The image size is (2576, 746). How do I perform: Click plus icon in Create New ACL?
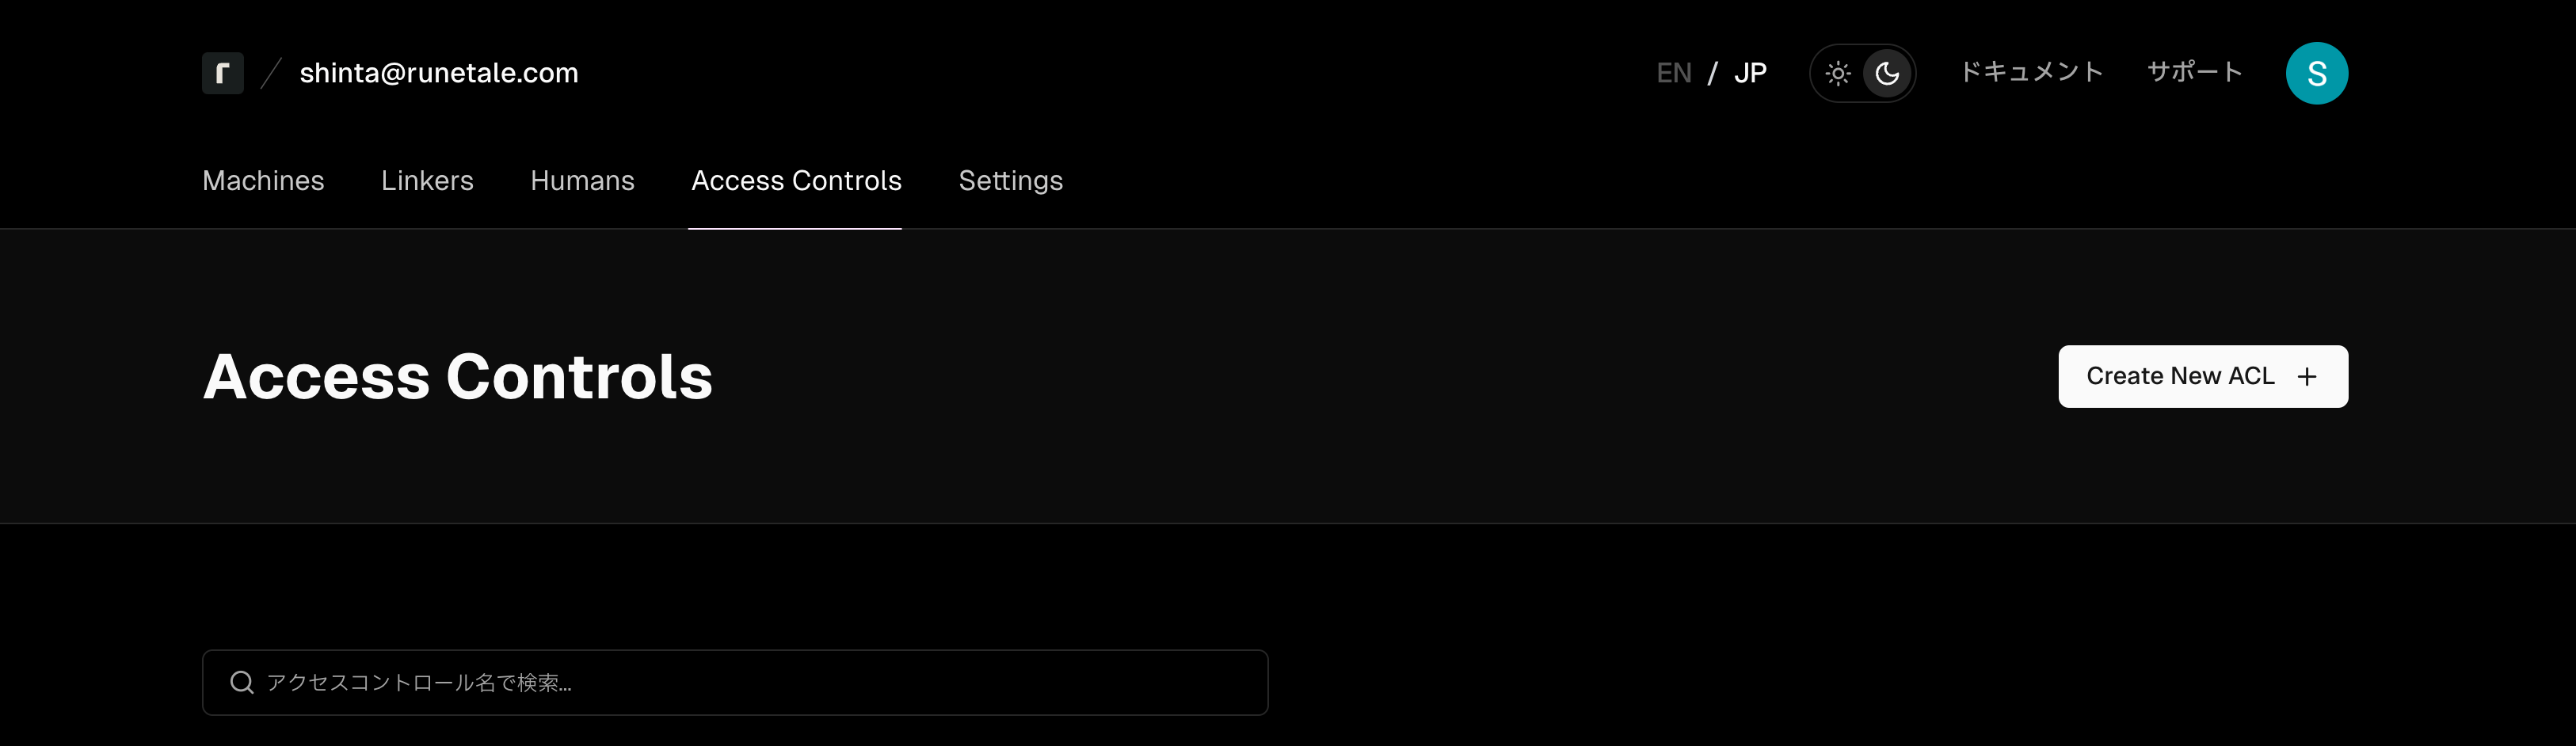click(x=2307, y=376)
